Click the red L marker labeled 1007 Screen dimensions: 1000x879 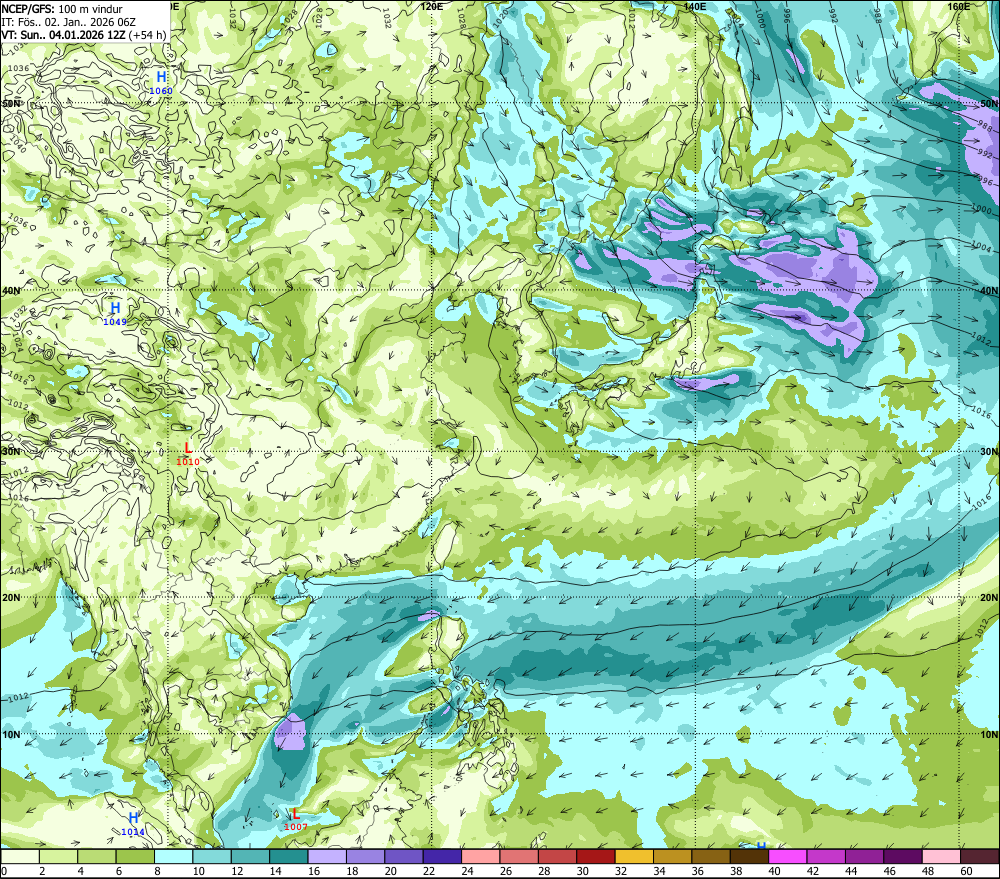296,814
